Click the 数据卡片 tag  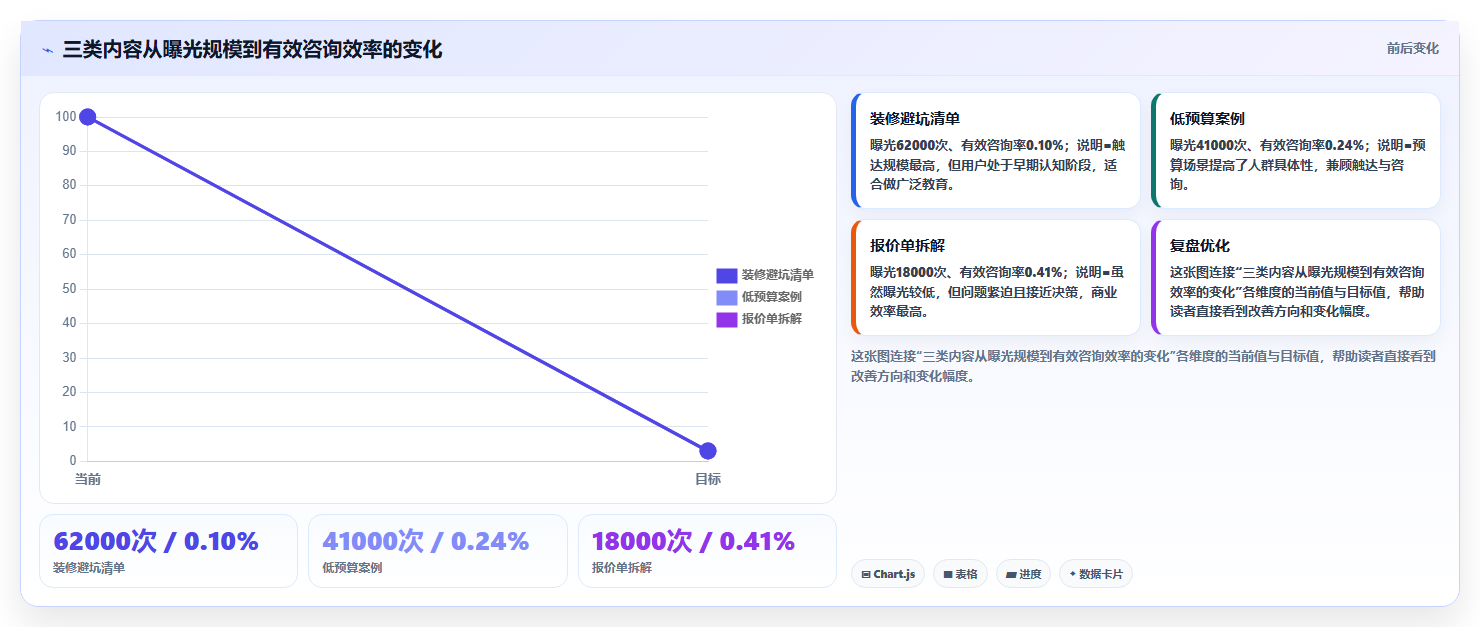pos(1096,574)
